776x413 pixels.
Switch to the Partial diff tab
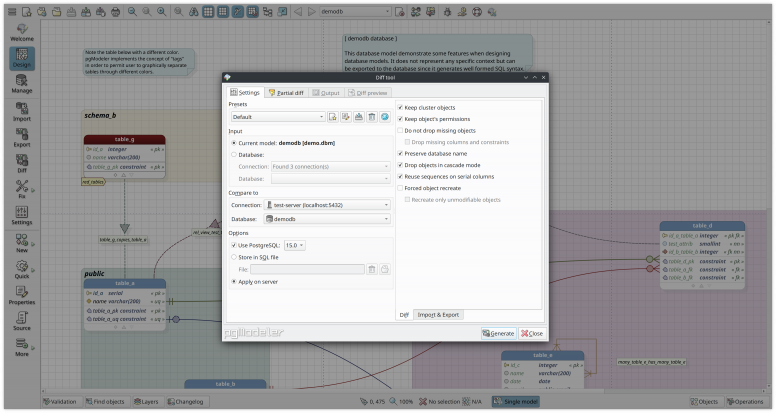tap(286, 92)
